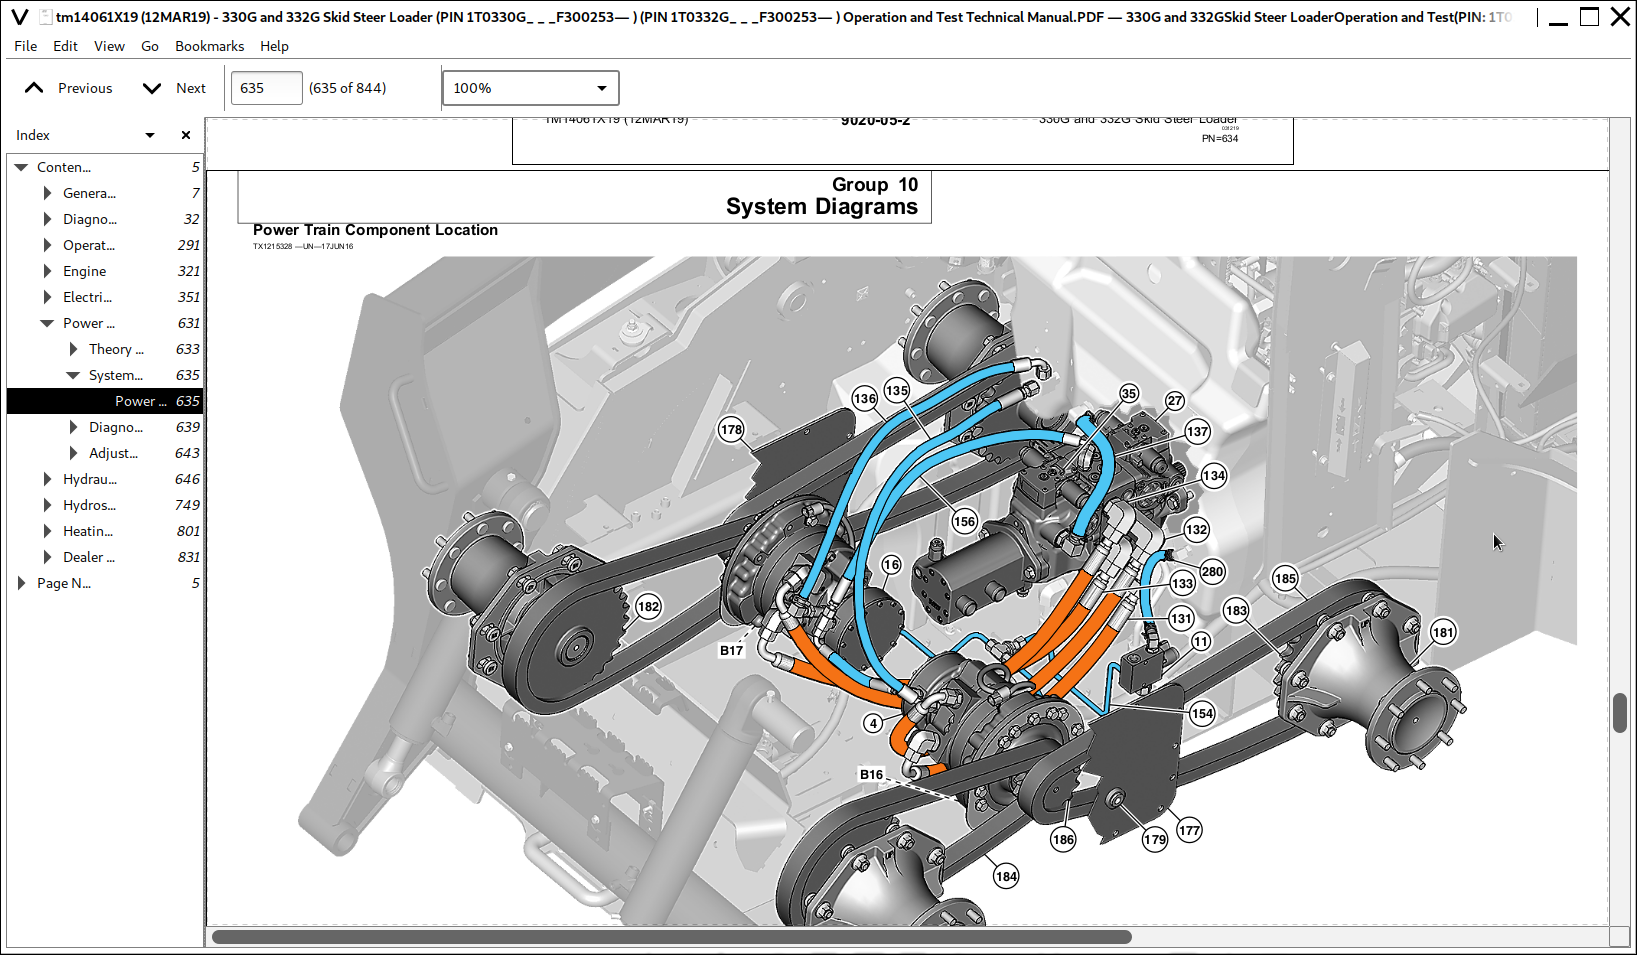Open the 100% zoom level dropdown
Viewport: 1637px width, 955px height.
(x=602, y=88)
